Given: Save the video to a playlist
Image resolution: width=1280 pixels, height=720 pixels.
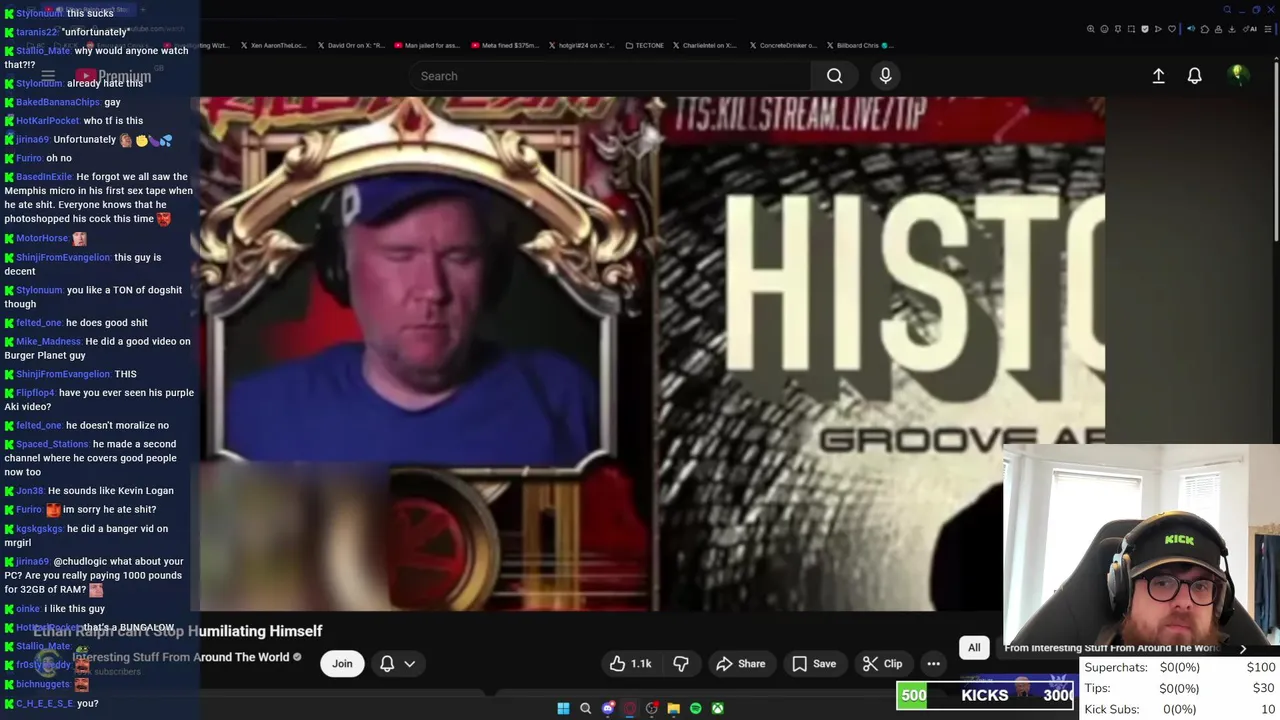Looking at the screenshot, I should tap(814, 664).
